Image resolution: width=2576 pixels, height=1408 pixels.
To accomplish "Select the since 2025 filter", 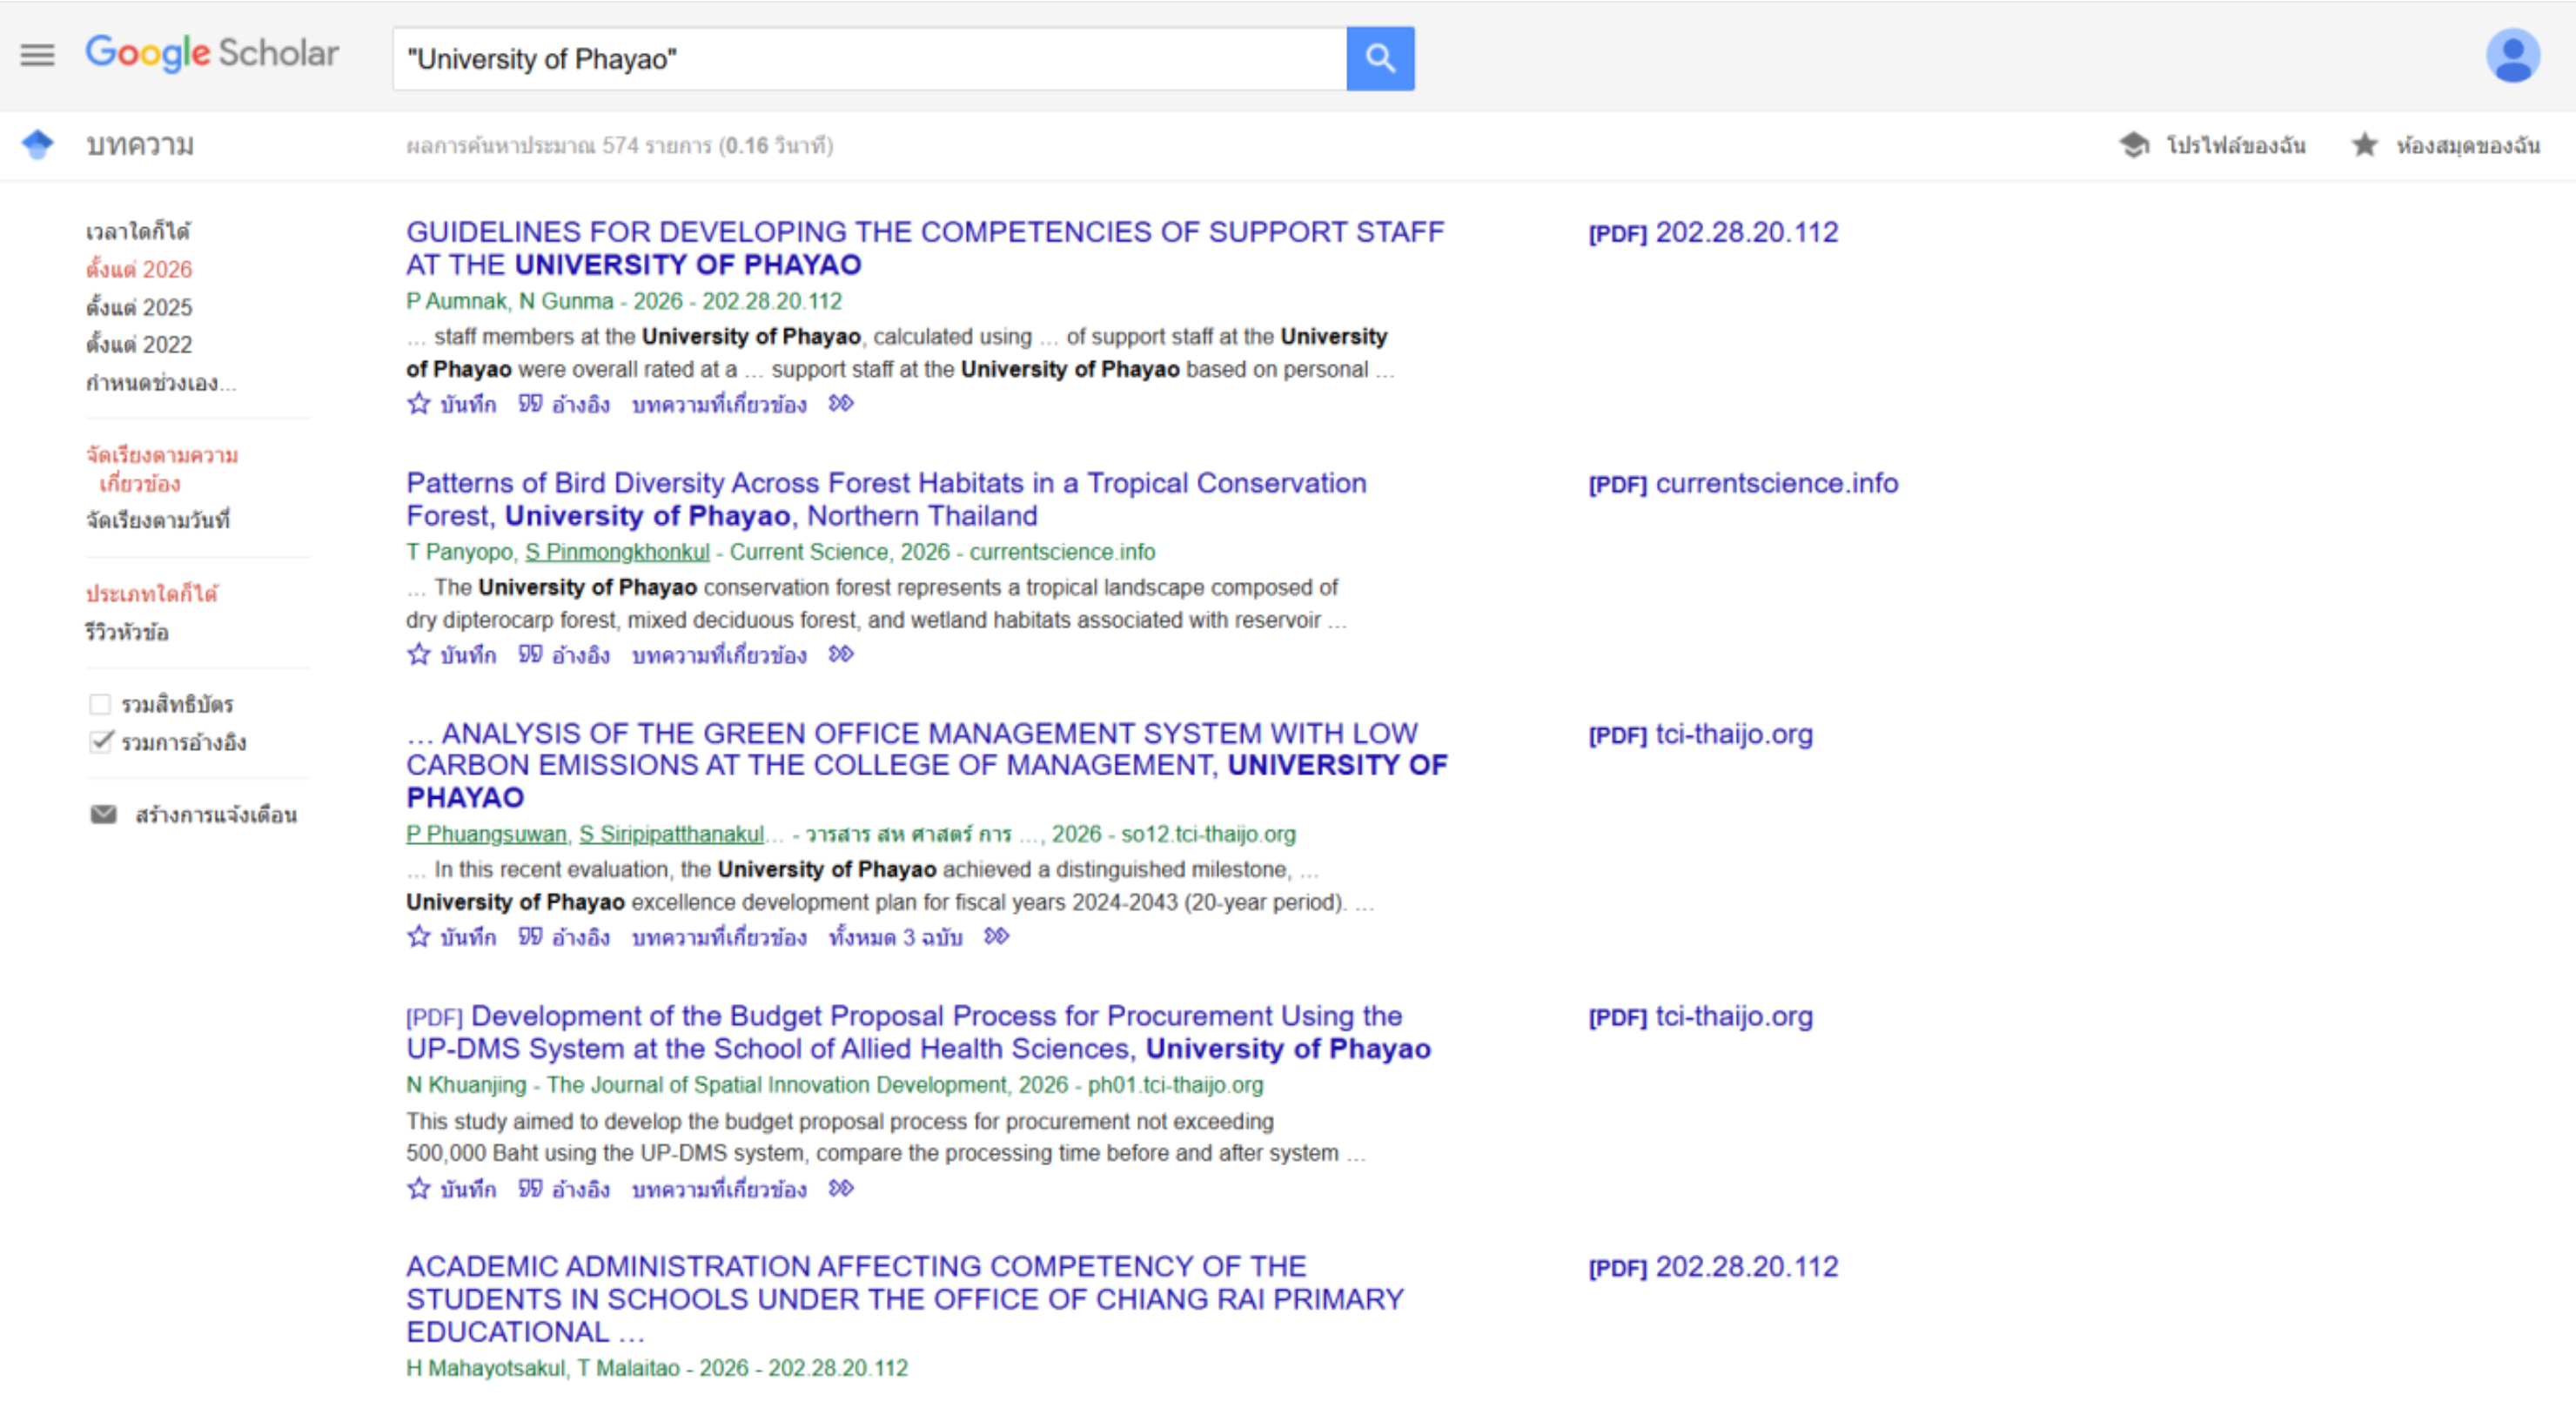I will tap(139, 307).
